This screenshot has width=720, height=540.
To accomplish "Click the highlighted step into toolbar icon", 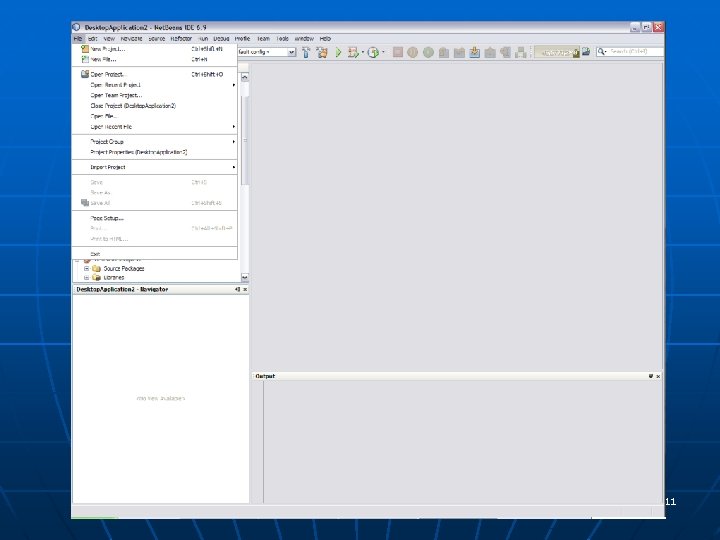I will (x=475, y=52).
